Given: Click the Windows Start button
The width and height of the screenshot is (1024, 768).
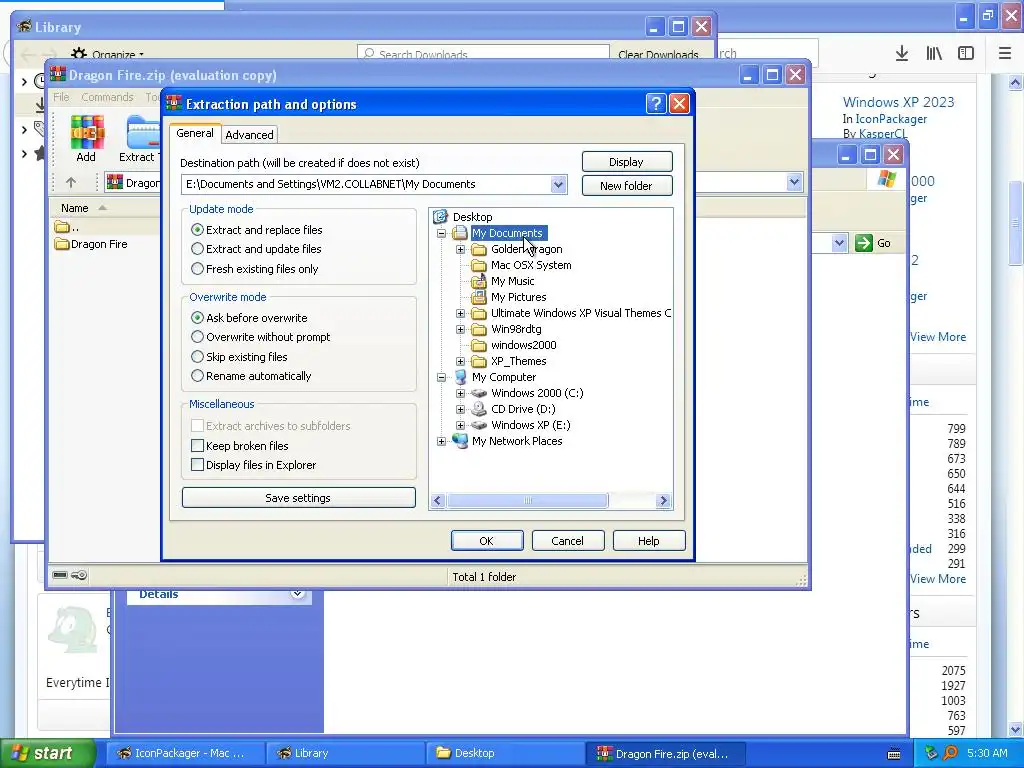Looking at the screenshot, I should coord(48,753).
